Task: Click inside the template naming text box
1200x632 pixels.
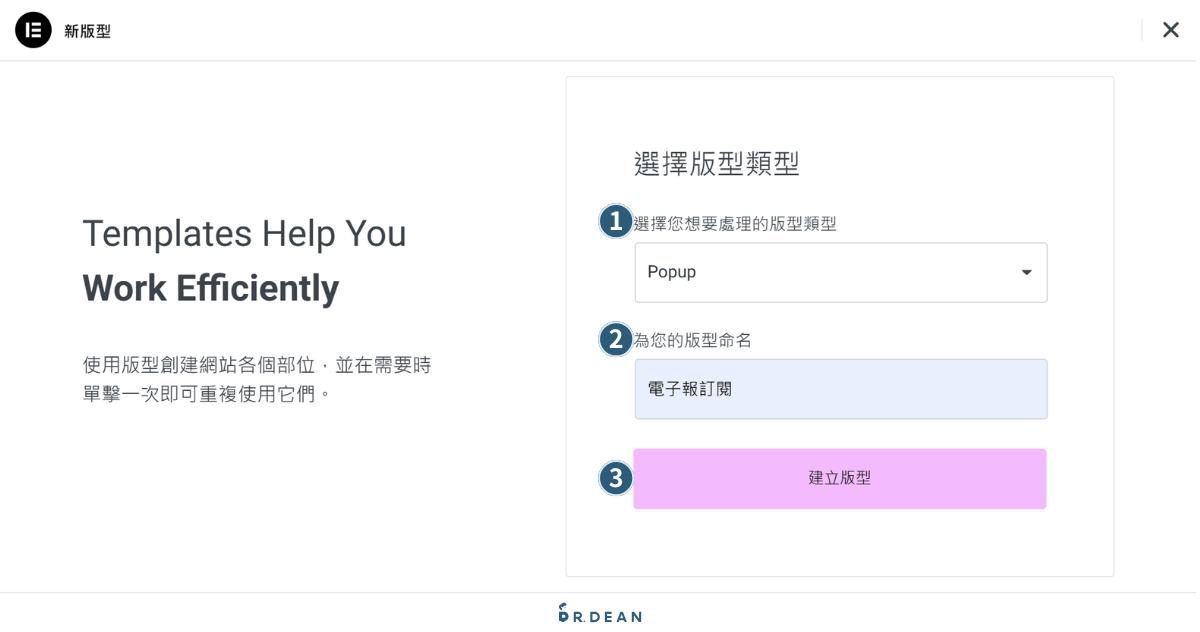Action: pyautogui.click(x=840, y=388)
